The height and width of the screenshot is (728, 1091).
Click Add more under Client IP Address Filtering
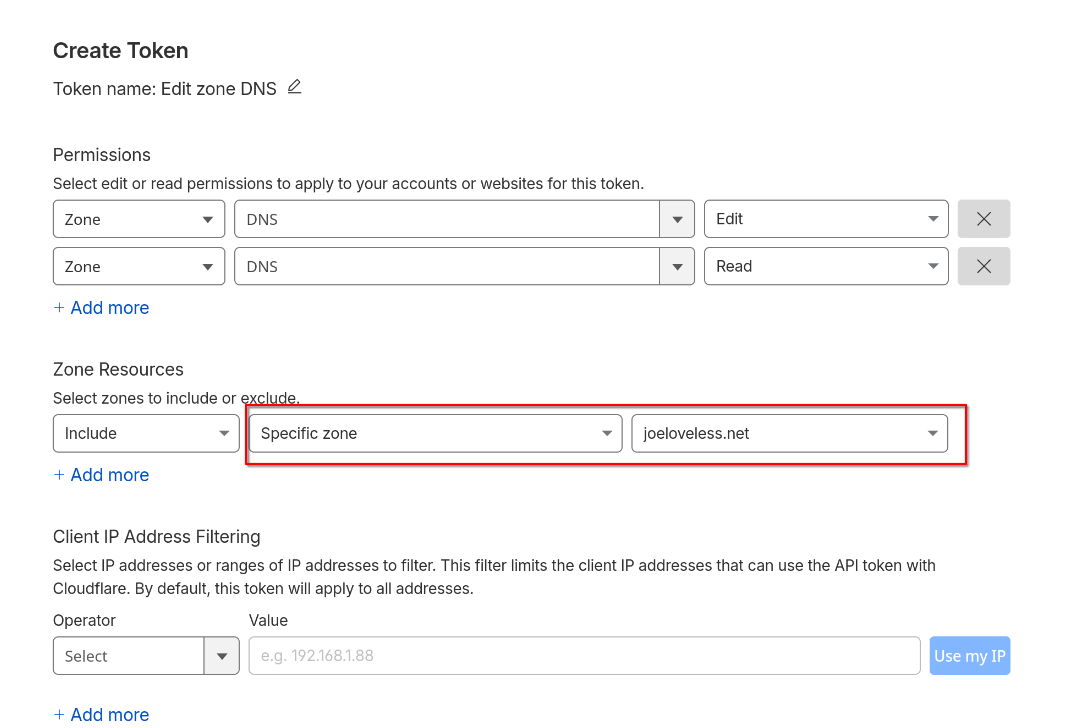point(109,714)
